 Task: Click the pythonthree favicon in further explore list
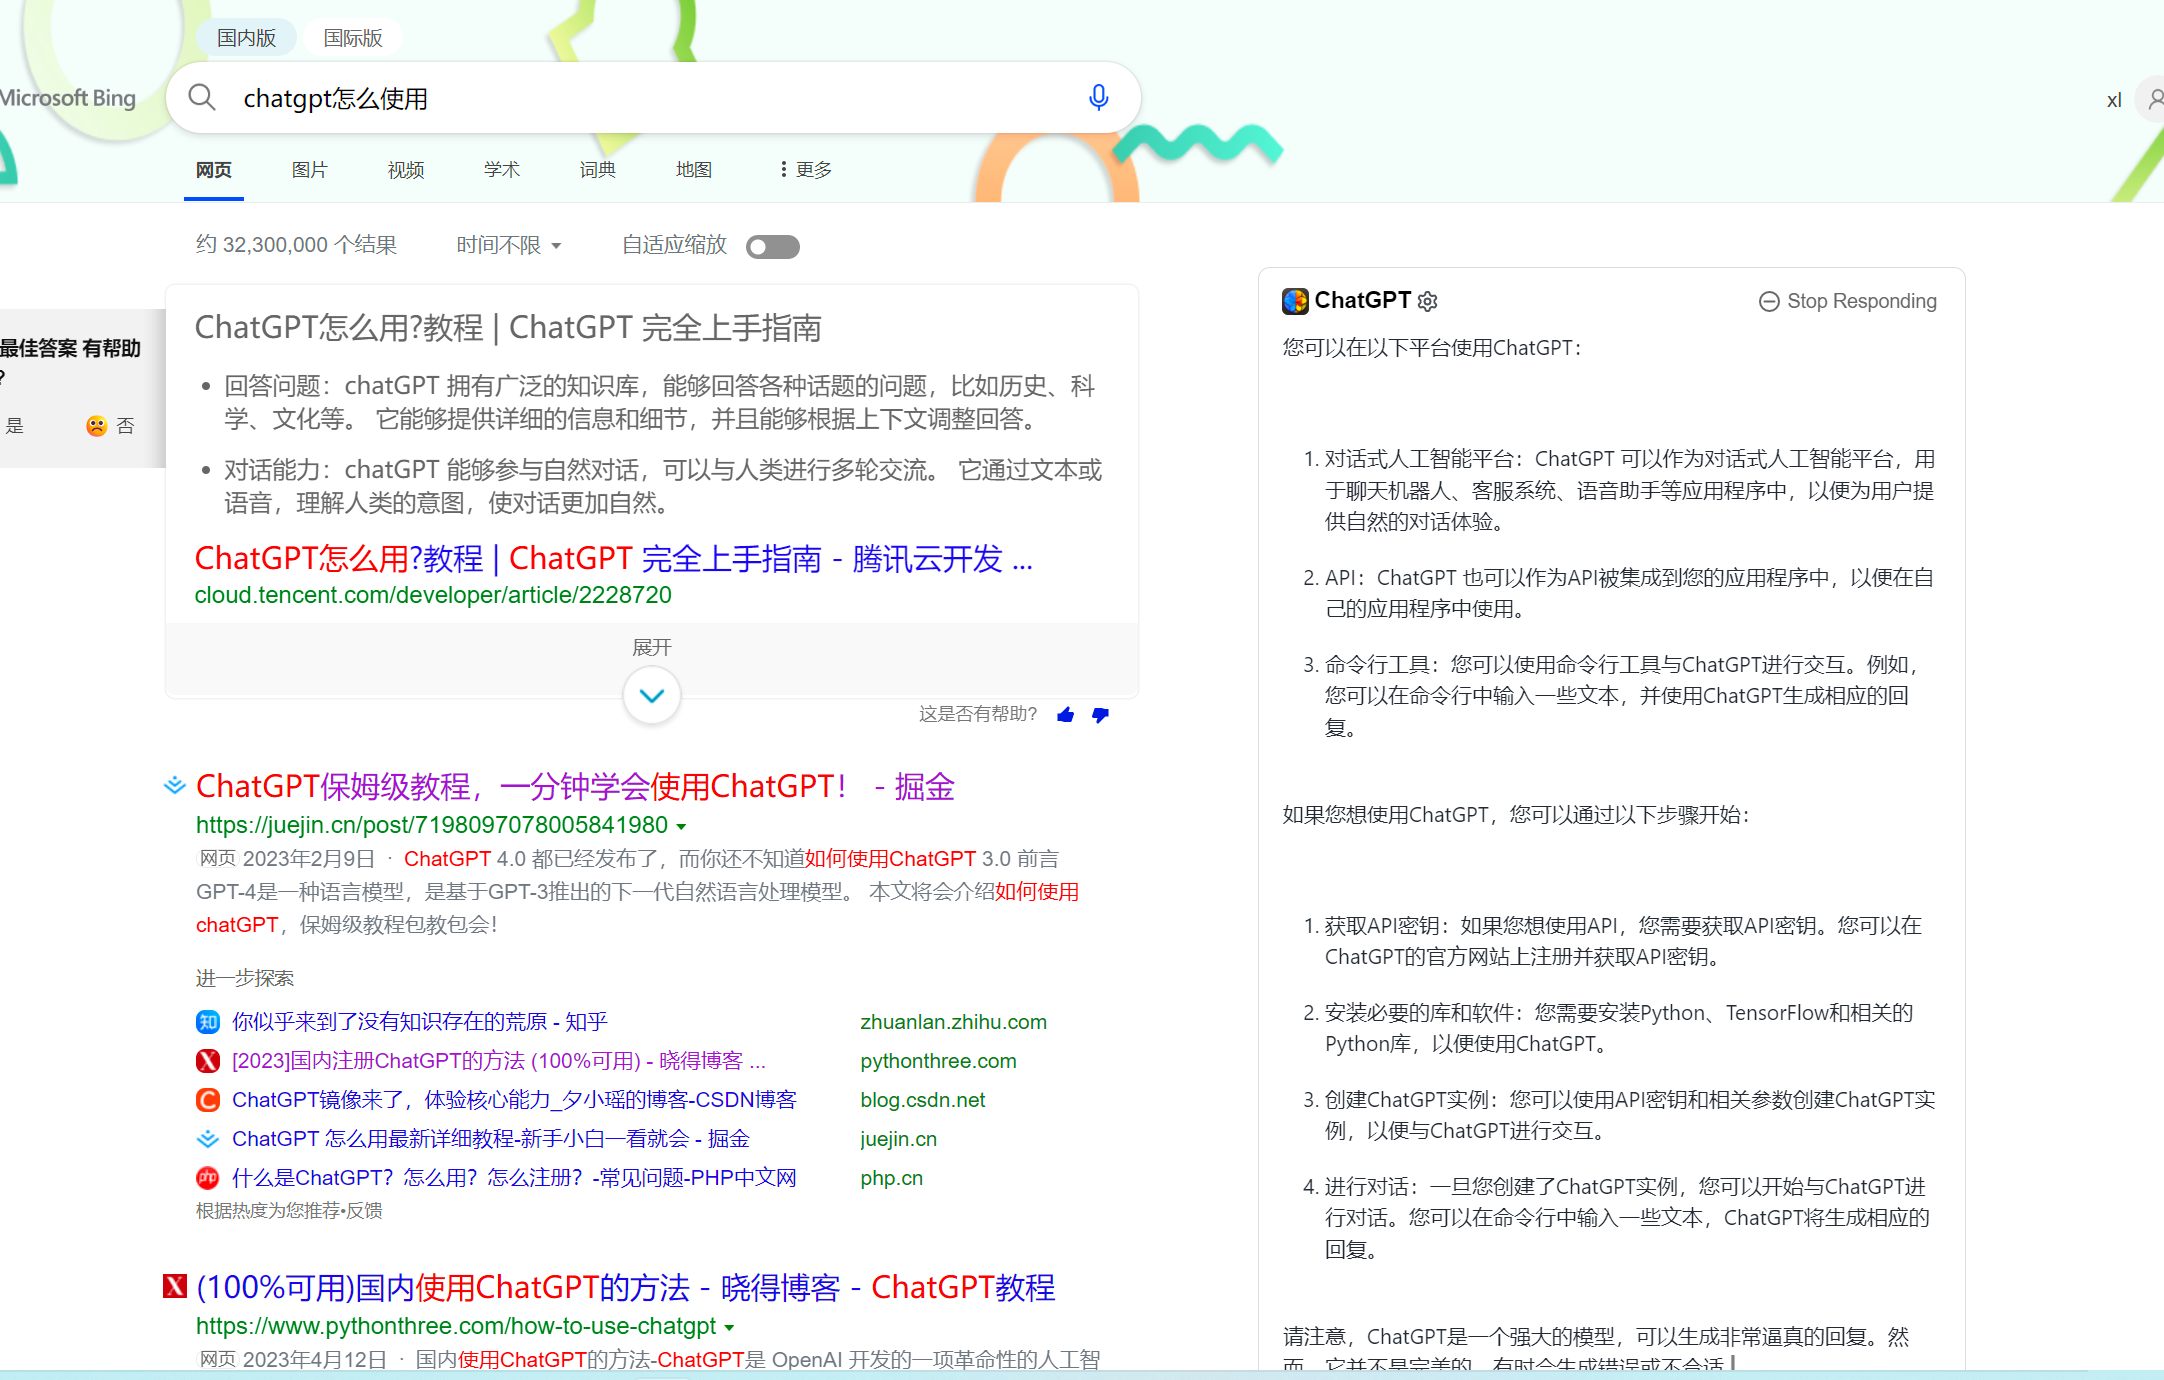point(208,1061)
